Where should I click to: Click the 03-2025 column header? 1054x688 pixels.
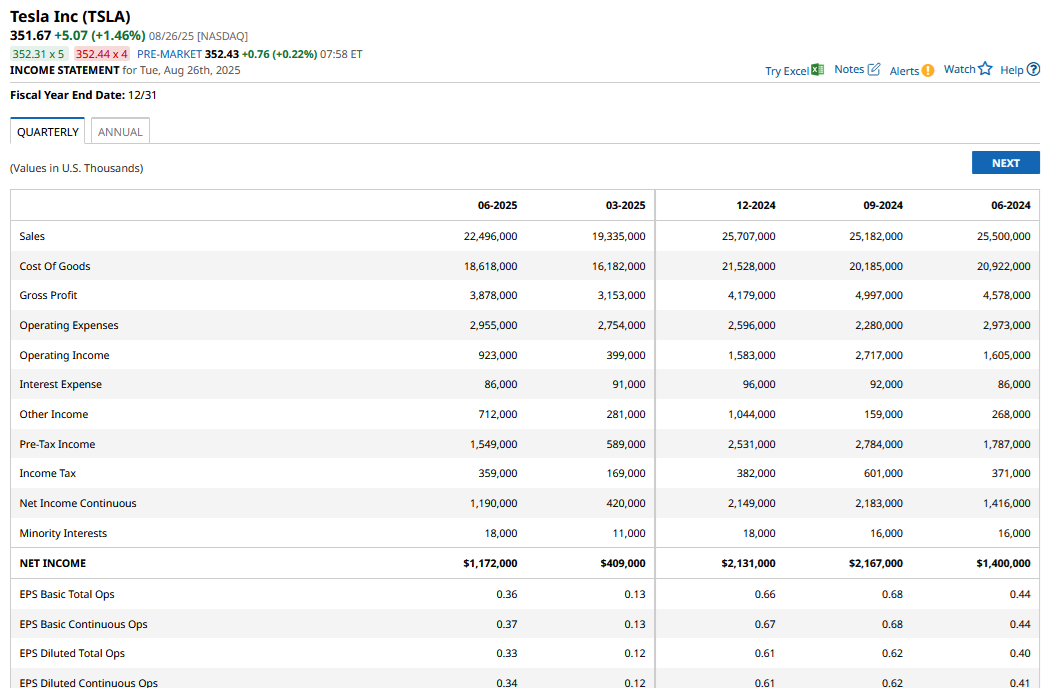(x=625, y=206)
